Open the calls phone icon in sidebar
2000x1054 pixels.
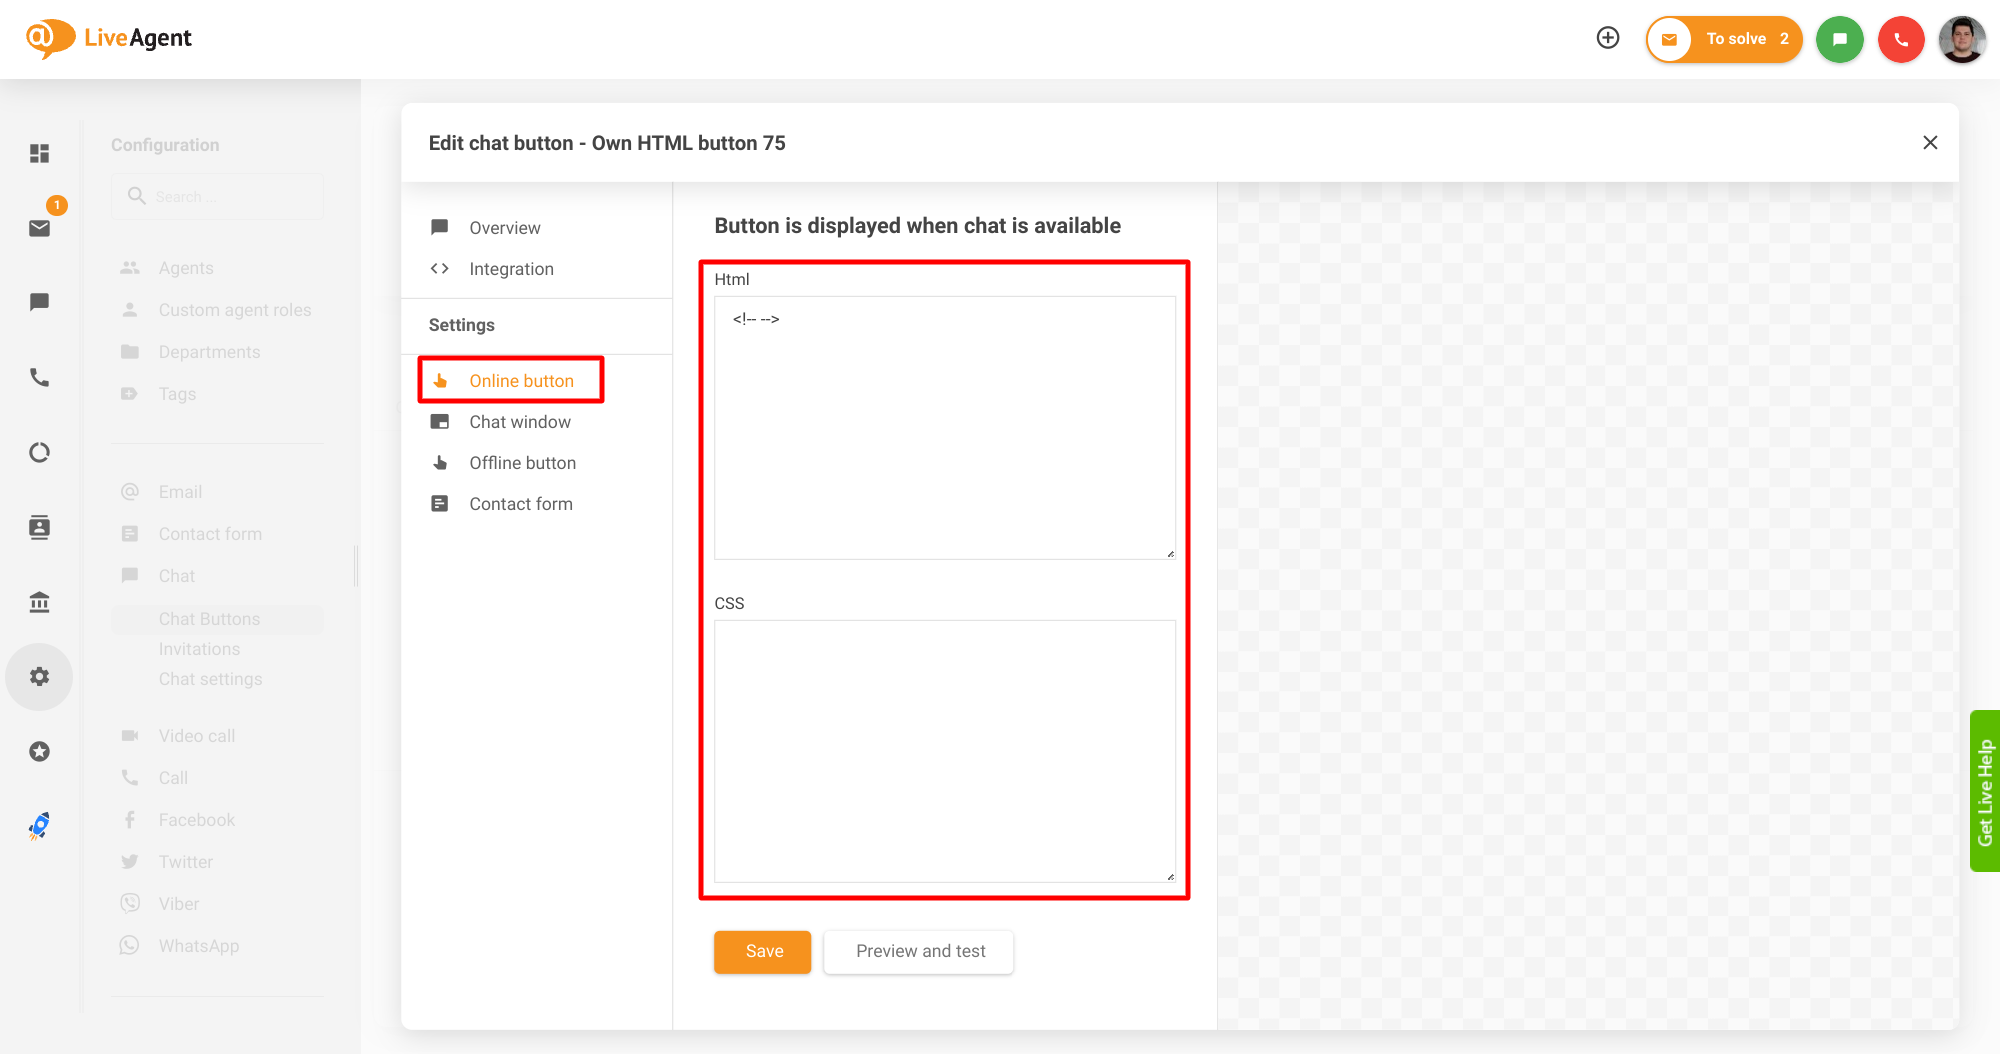39,378
